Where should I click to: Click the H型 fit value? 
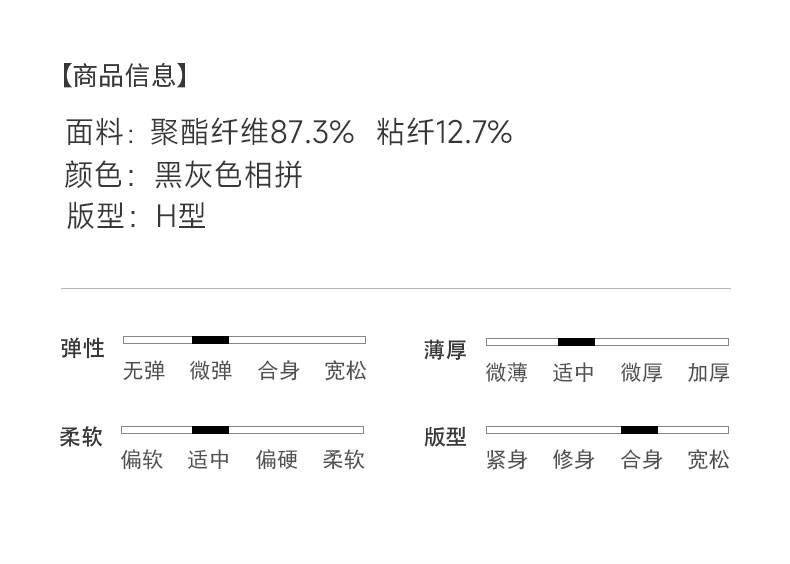pyautogui.click(x=181, y=216)
